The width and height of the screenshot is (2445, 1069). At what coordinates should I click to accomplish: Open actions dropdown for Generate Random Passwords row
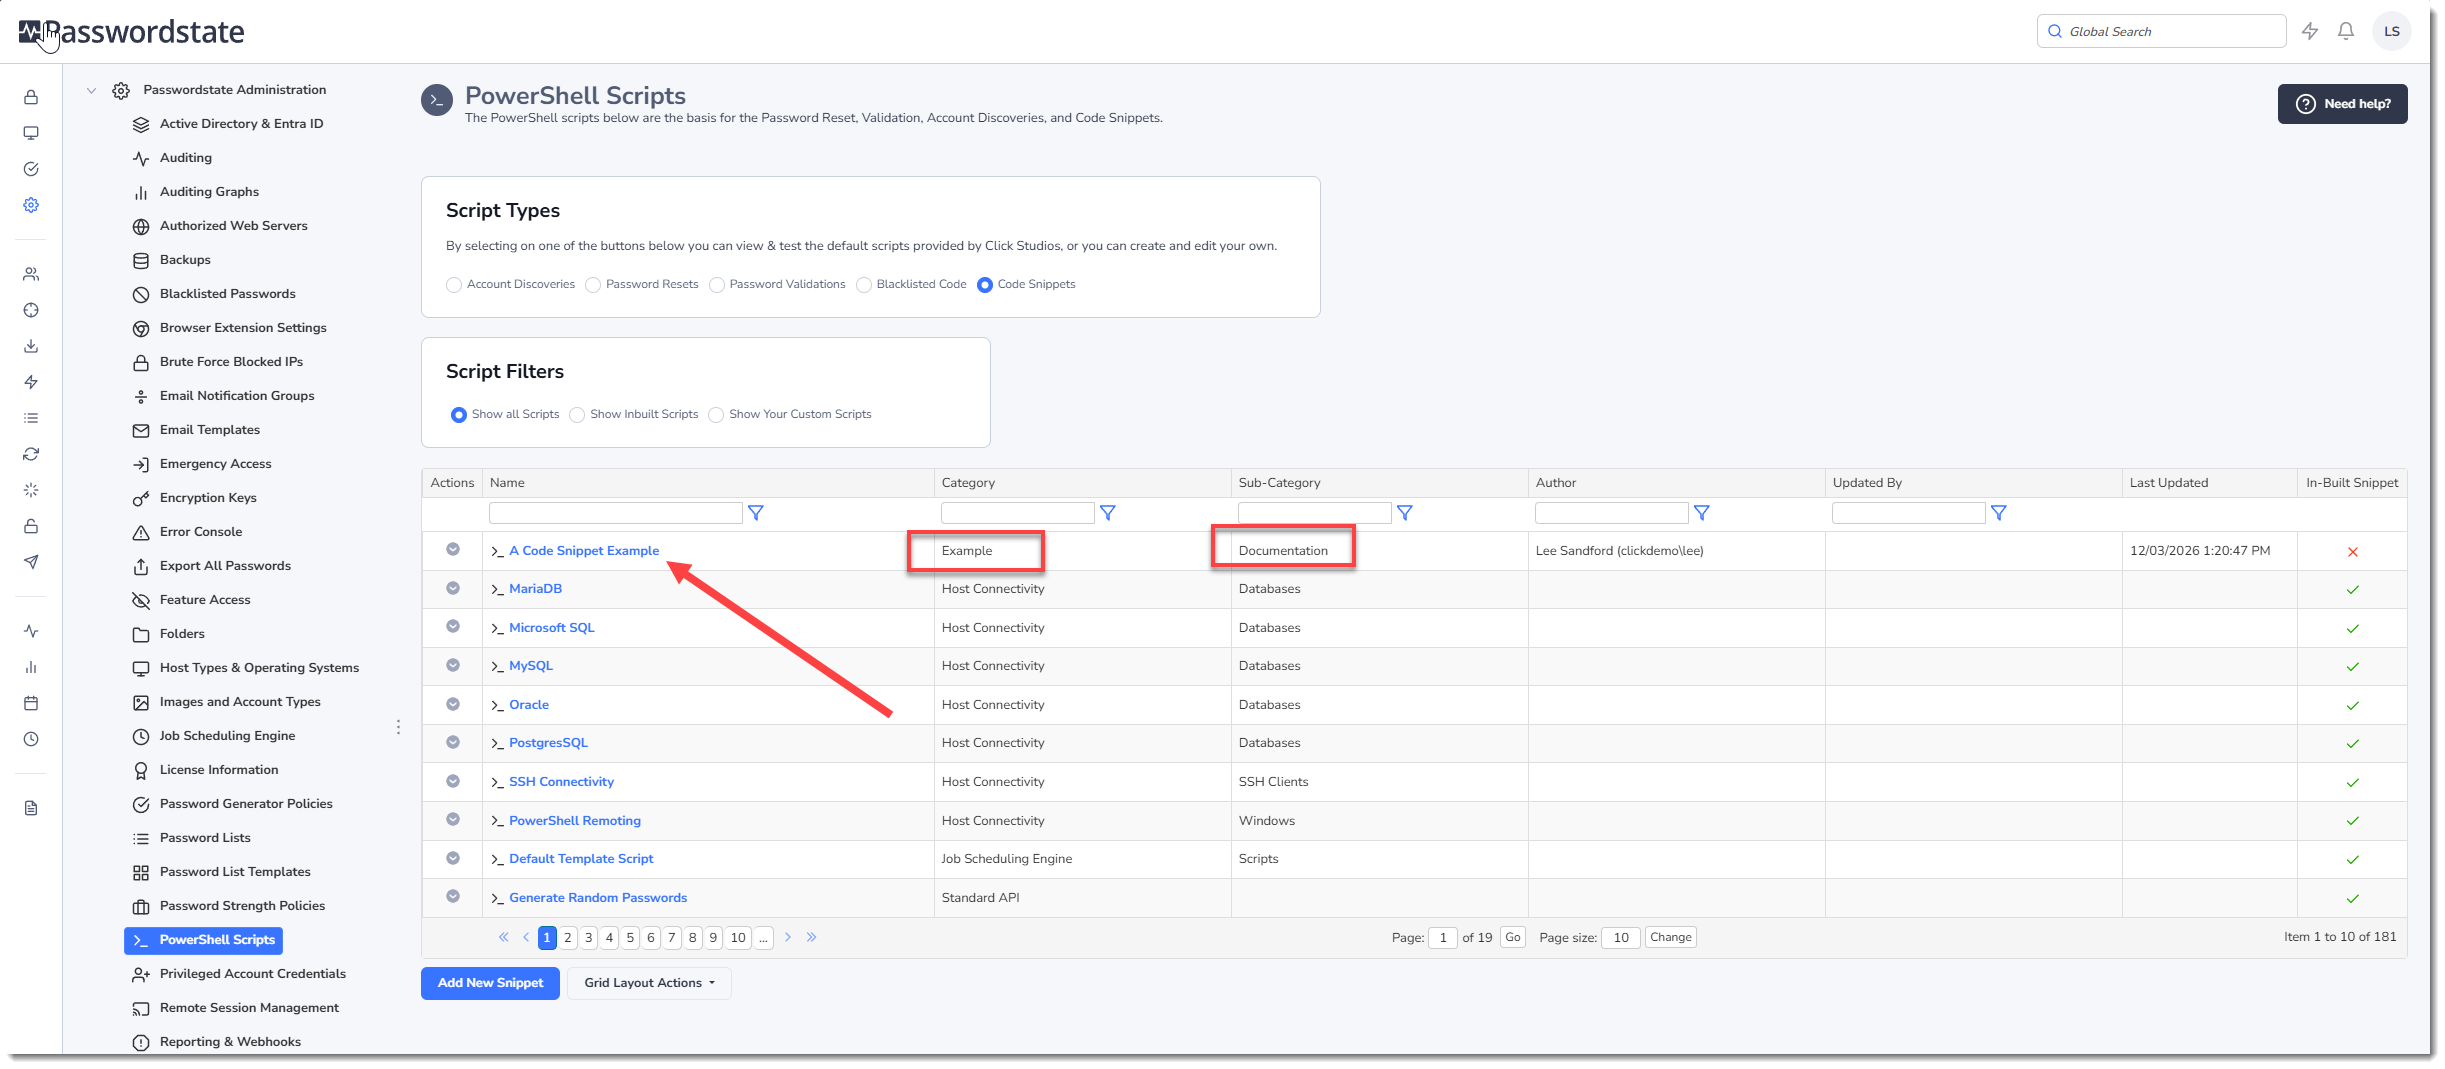pos(453,896)
